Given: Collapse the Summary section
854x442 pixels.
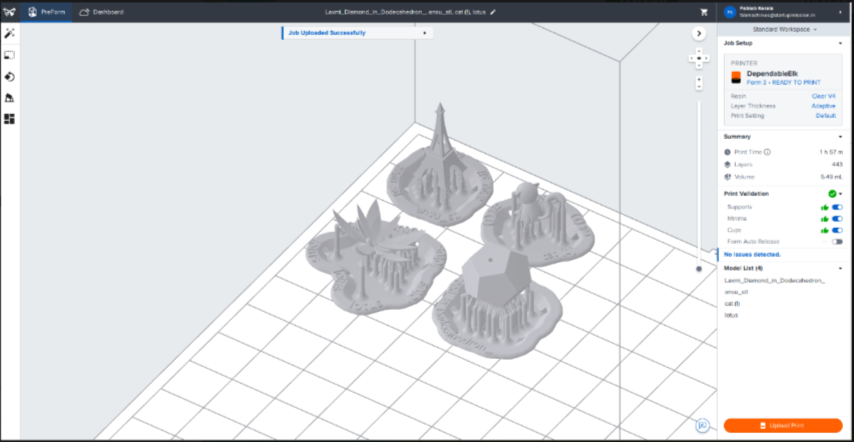Looking at the screenshot, I should click(840, 137).
